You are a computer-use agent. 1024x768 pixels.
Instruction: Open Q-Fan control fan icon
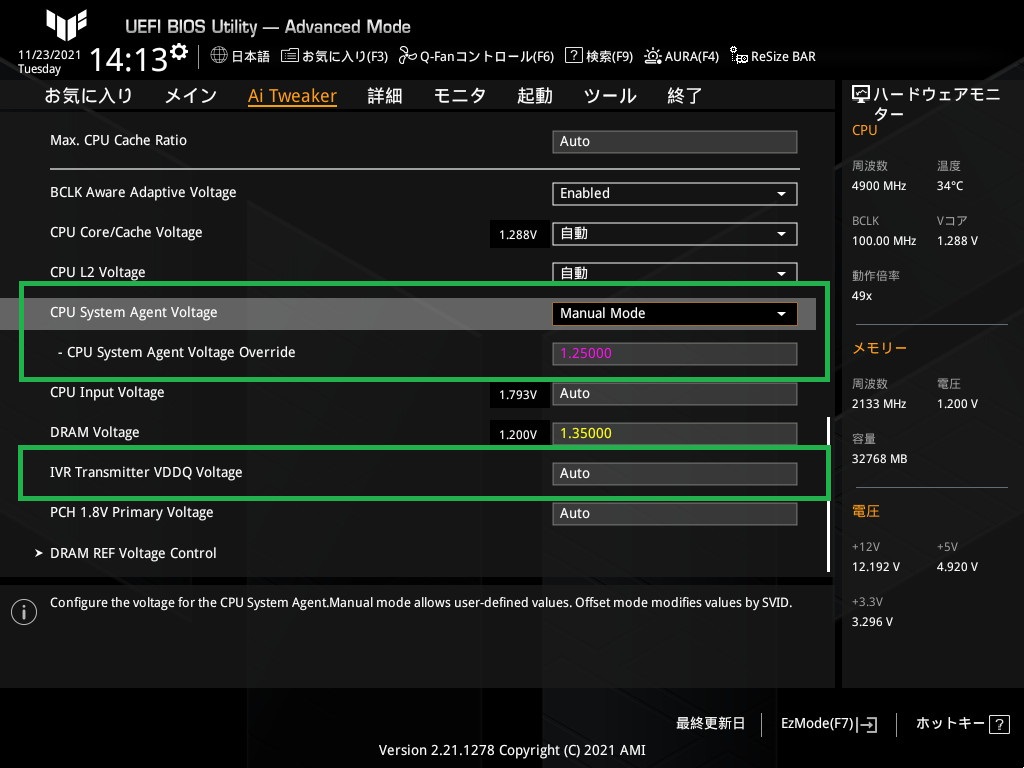coord(408,56)
